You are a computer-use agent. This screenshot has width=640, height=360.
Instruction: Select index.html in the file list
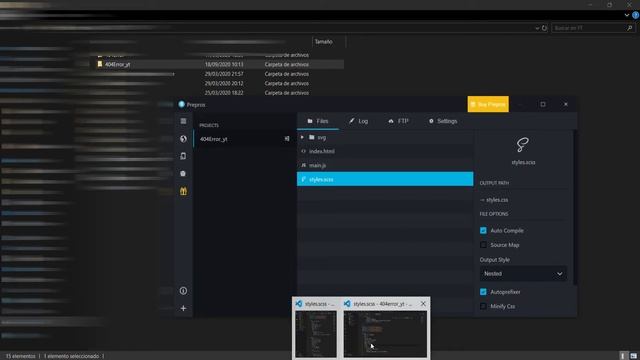(385, 151)
